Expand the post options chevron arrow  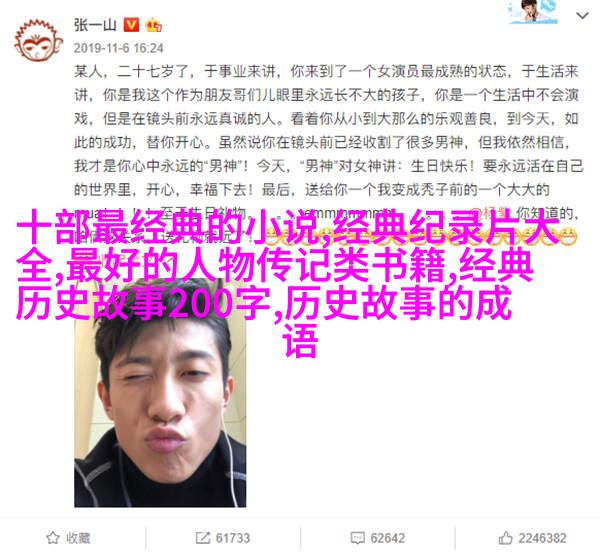click(582, 16)
